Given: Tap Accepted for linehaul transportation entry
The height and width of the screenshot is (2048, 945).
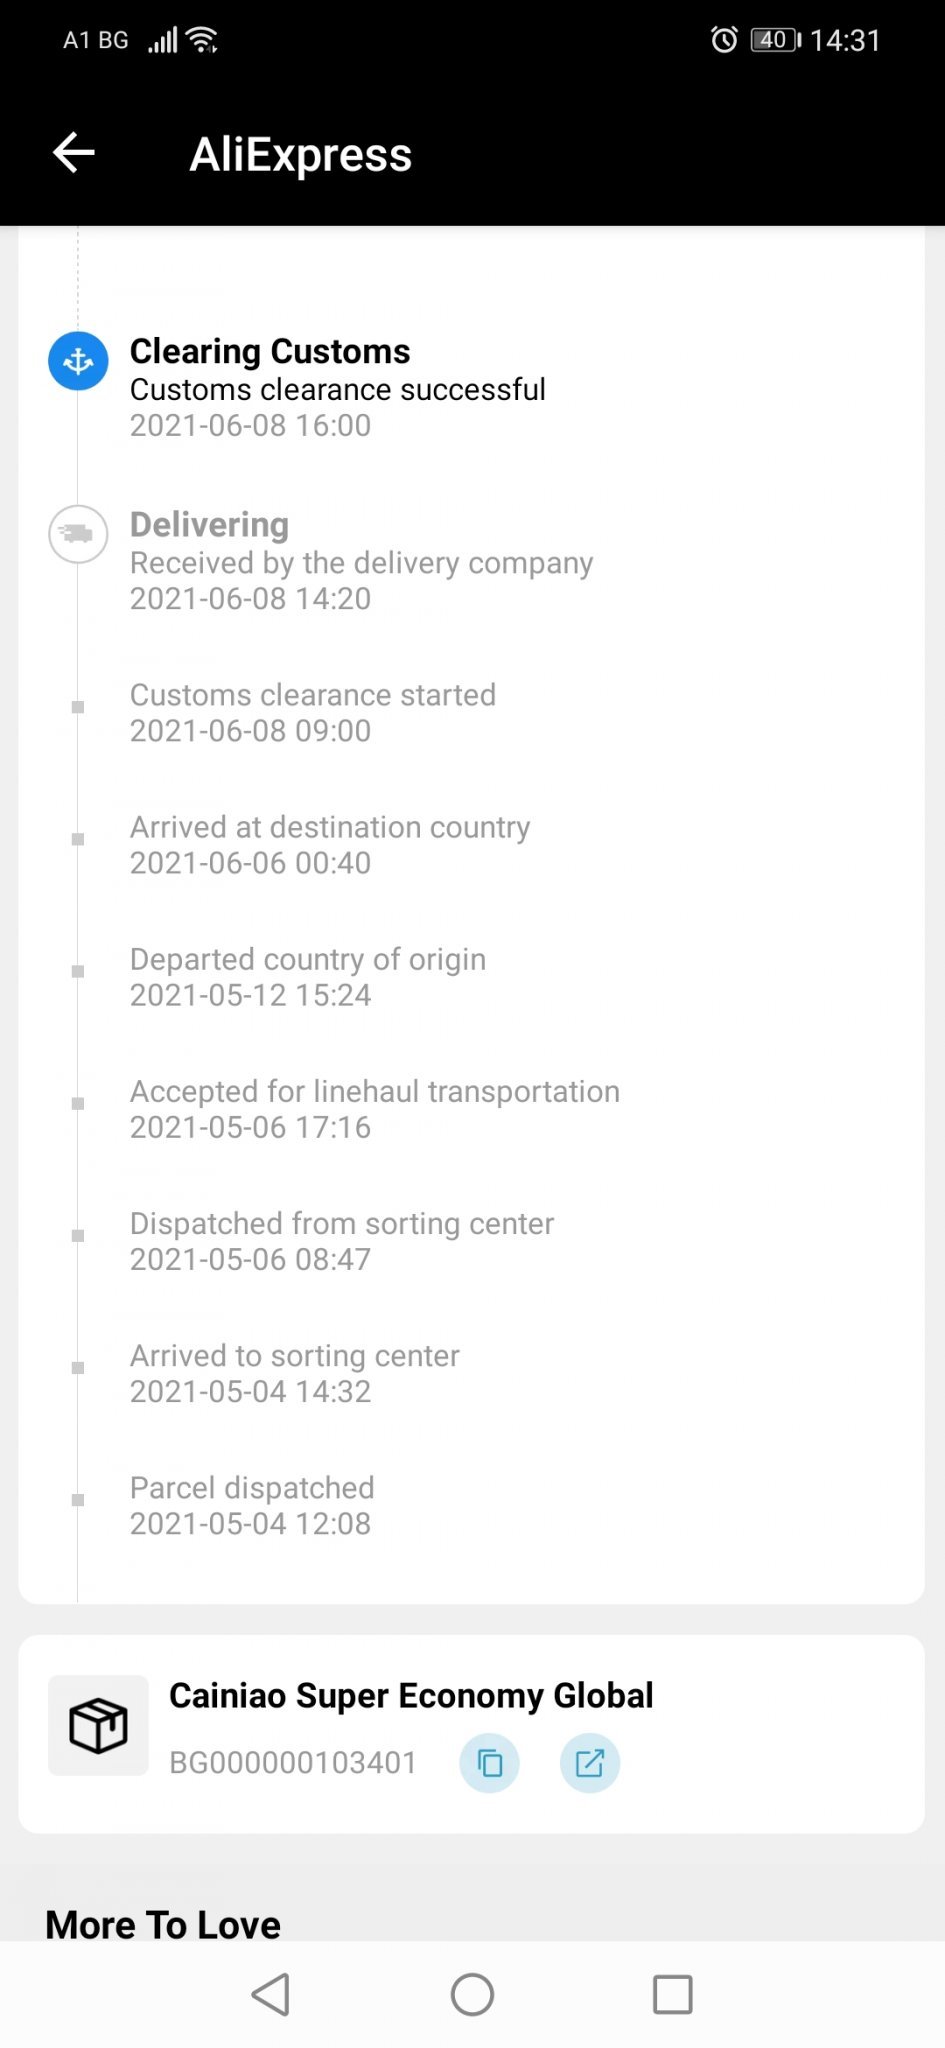Looking at the screenshot, I should click(374, 1108).
